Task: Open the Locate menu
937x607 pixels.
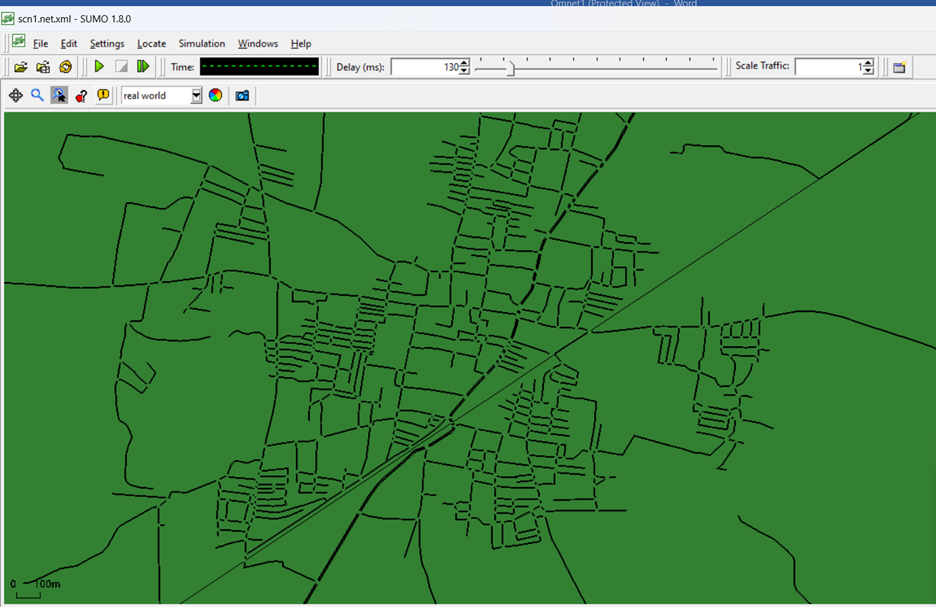Action: click(151, 44)
